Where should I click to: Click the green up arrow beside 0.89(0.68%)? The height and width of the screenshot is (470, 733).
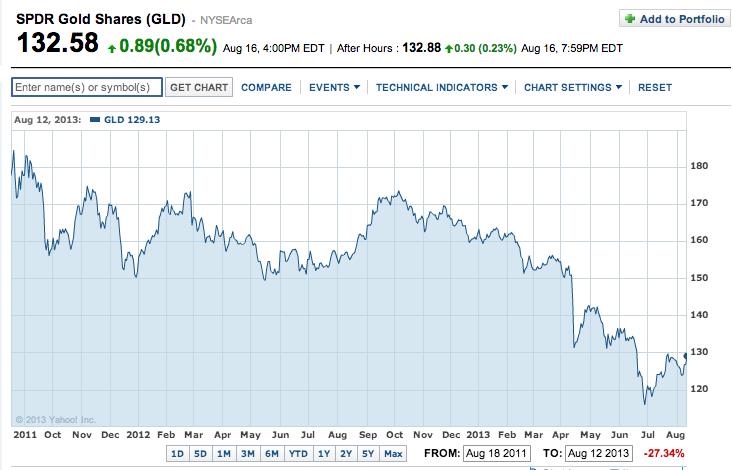pyautogui.click(x=112, y=48)
